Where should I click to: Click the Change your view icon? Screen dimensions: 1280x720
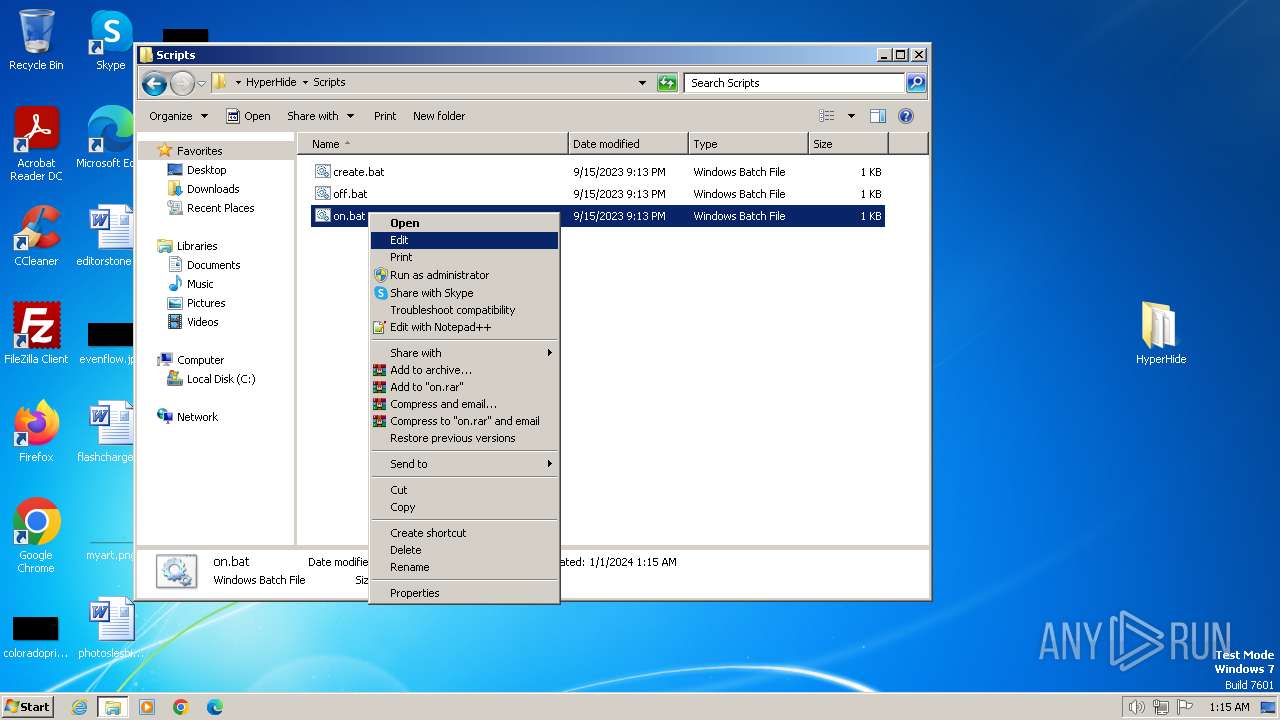[827, 116]
